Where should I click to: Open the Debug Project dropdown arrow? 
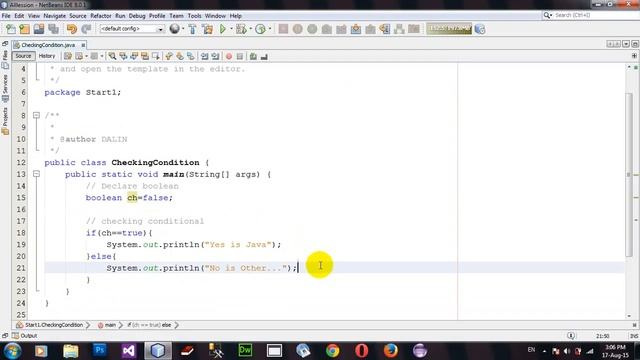pyautogui.click(x=251, y=29)
